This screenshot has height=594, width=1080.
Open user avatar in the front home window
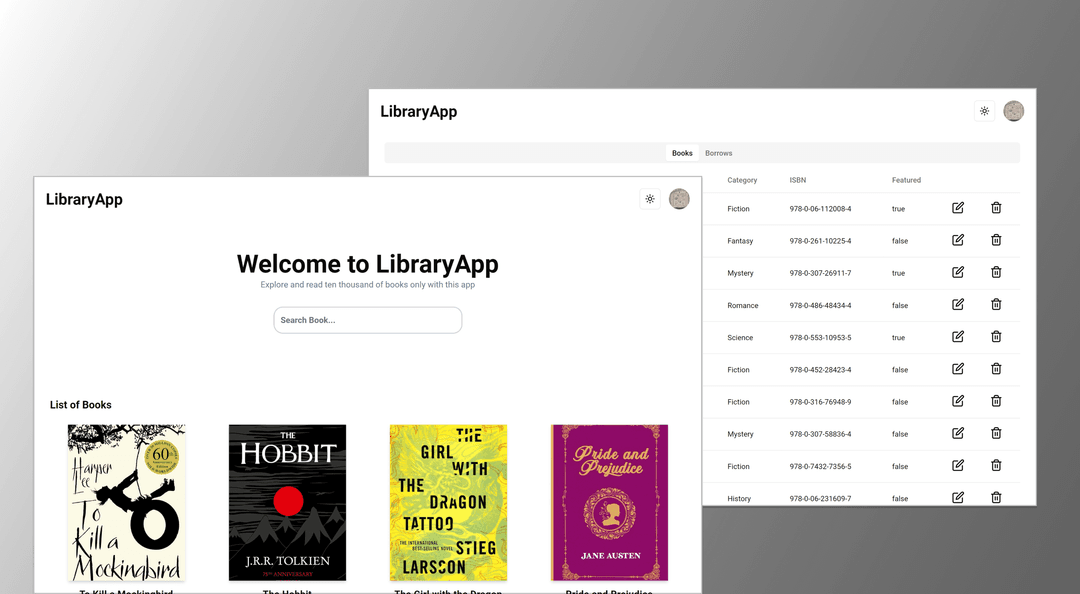679,199
